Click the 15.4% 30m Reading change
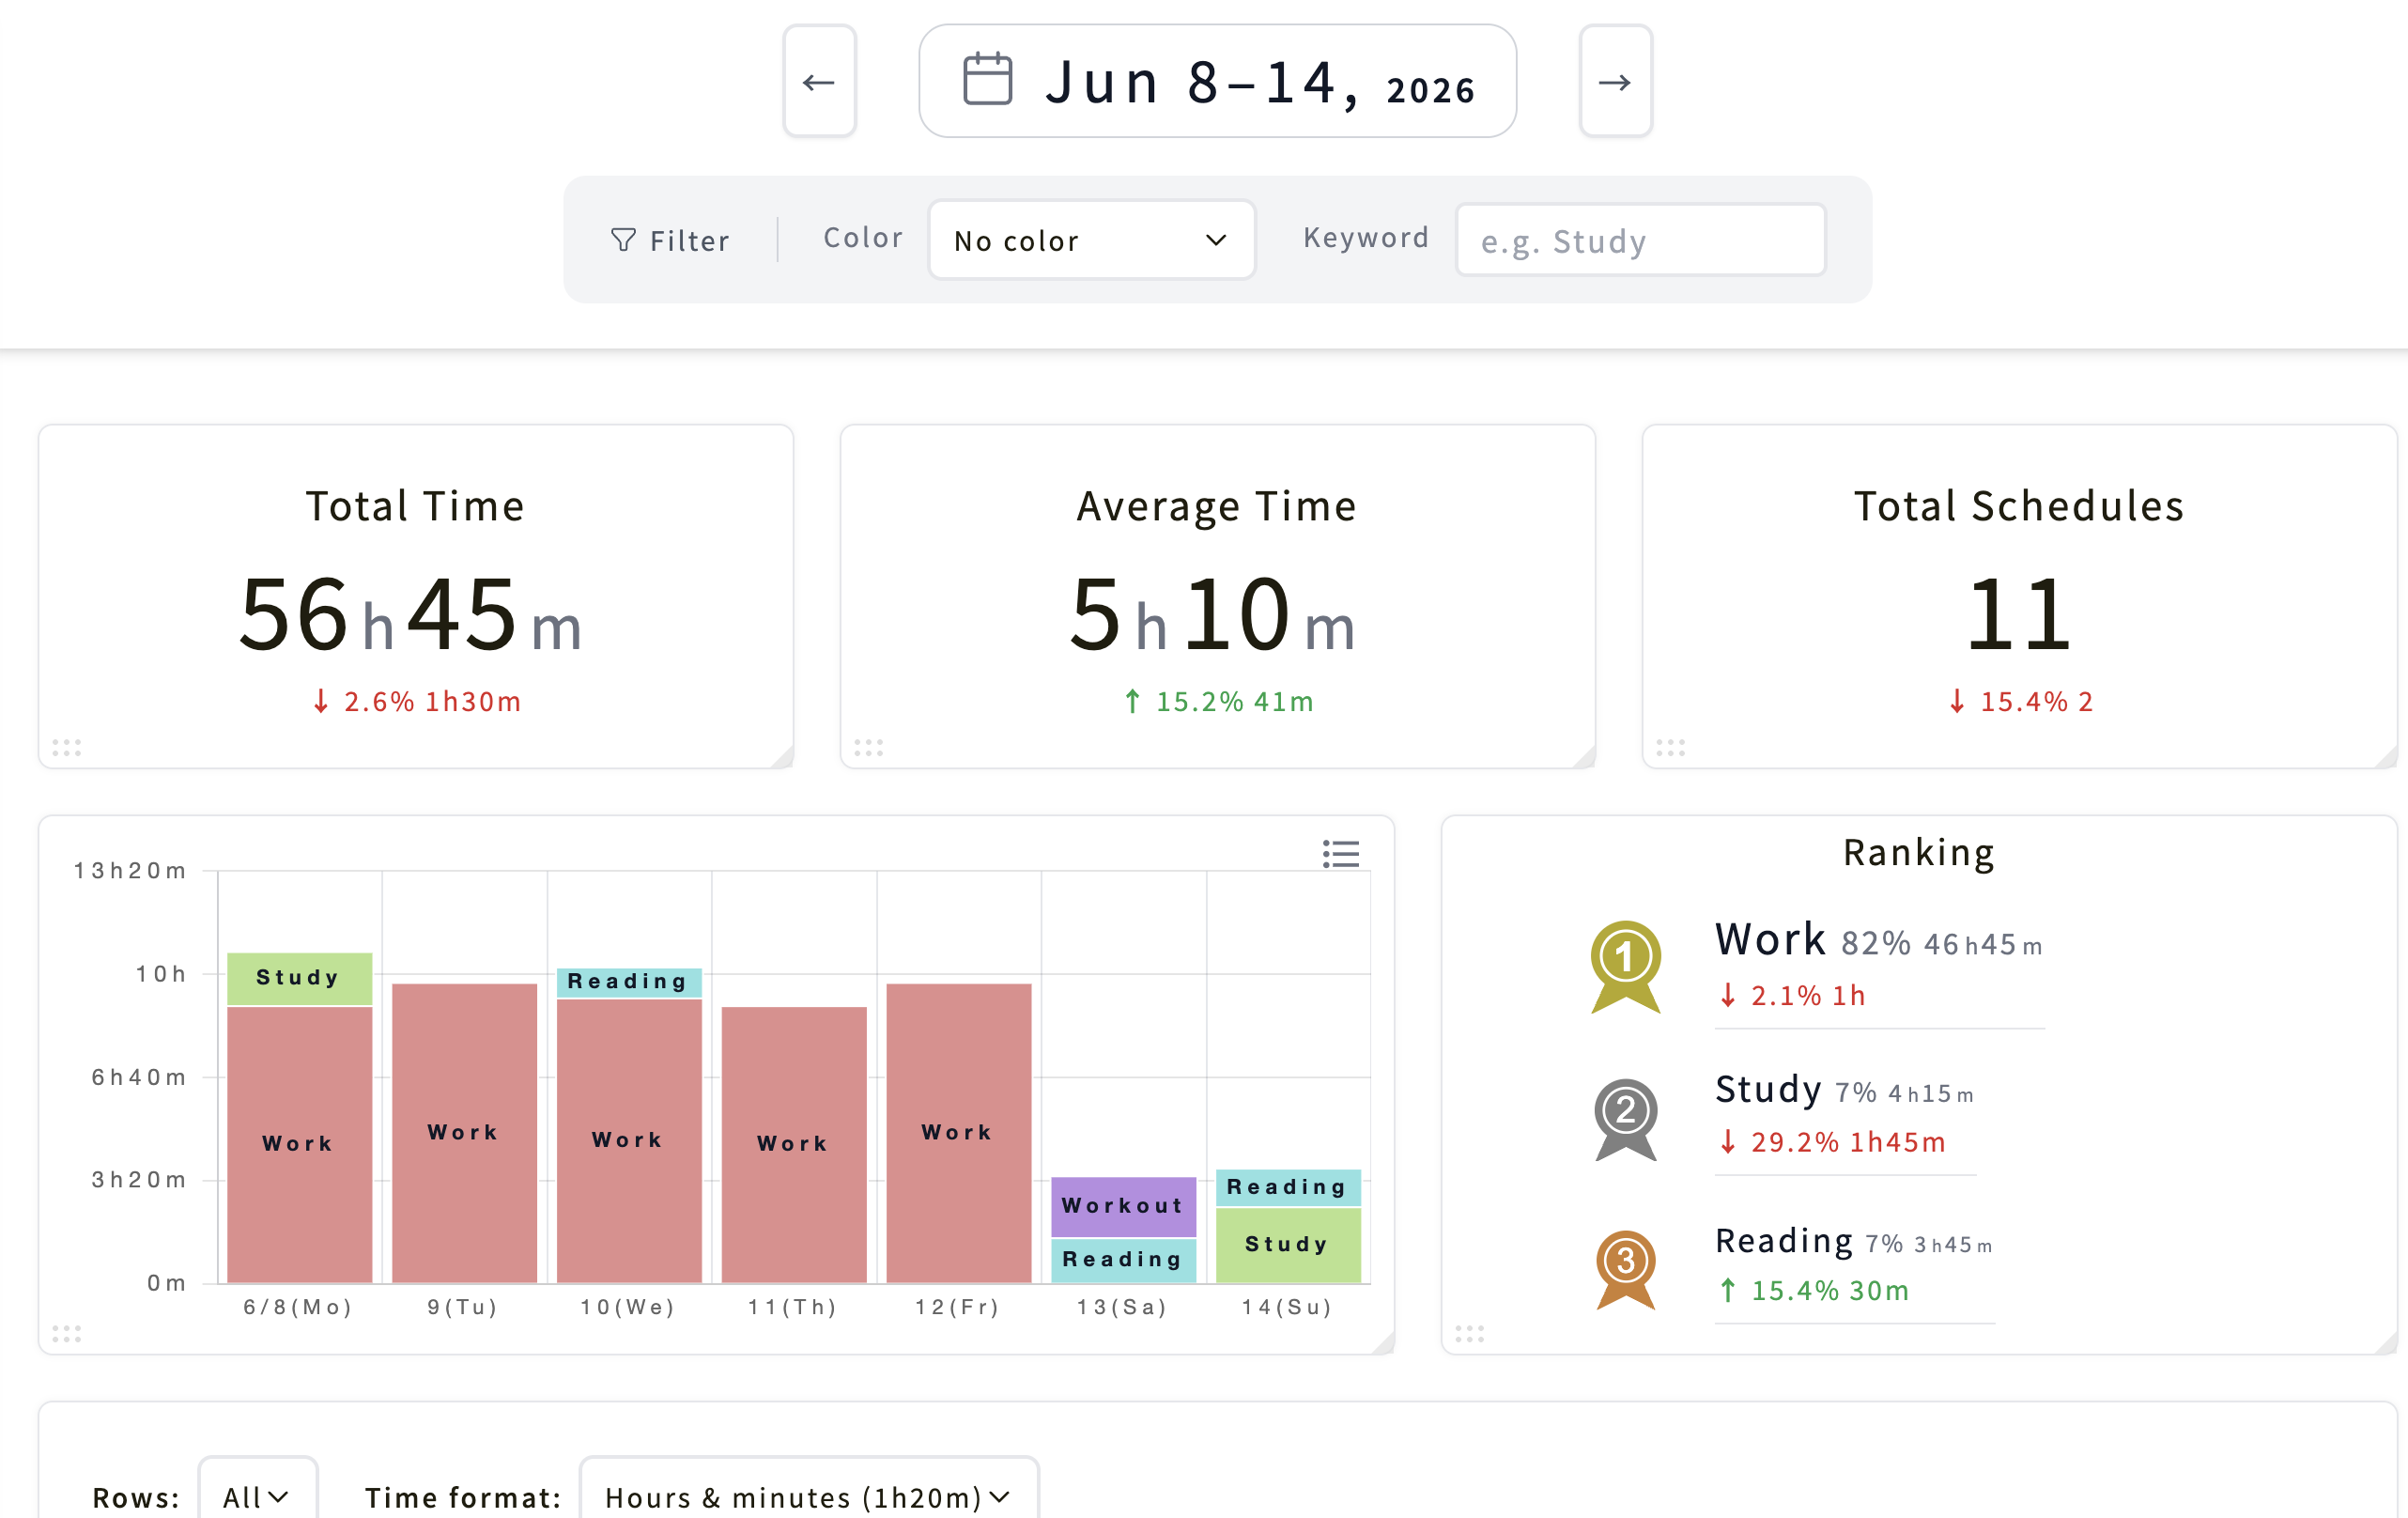This screenshot has height=1518, width=2408. (x=1814, y=1291)
